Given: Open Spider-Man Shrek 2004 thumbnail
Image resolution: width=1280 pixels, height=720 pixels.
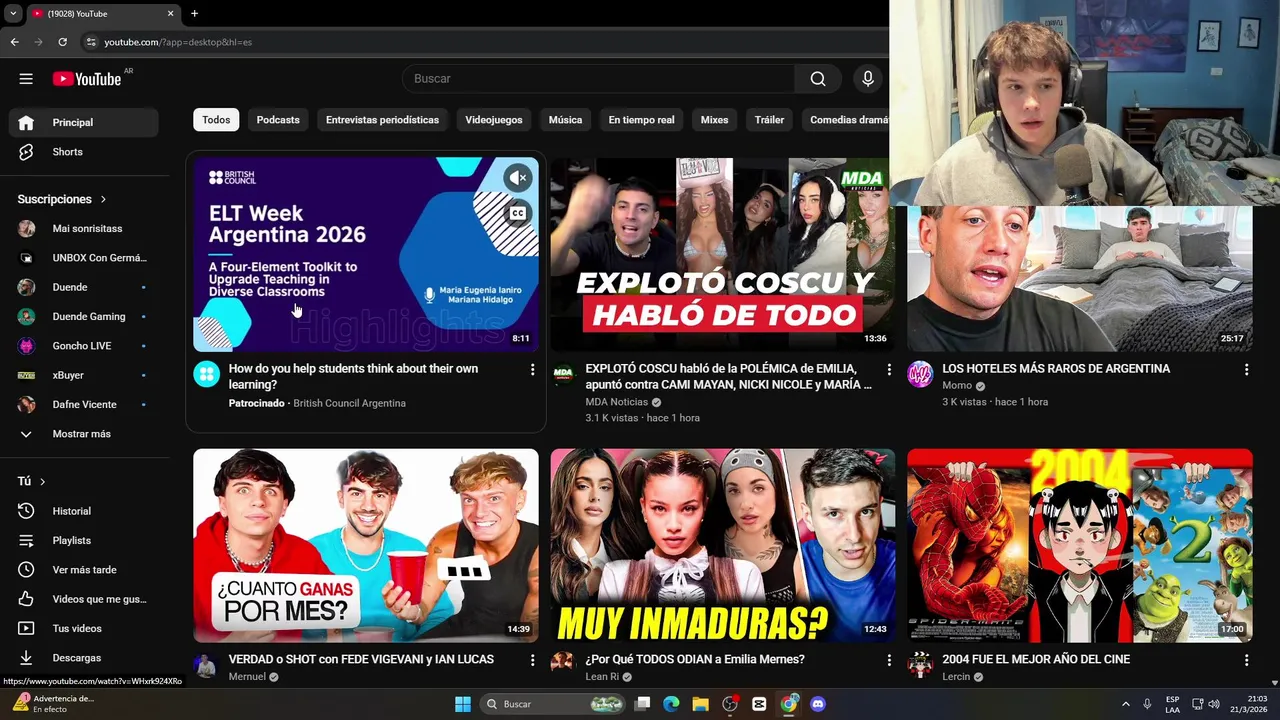Looking at the screenshot, I should 1079,545.
